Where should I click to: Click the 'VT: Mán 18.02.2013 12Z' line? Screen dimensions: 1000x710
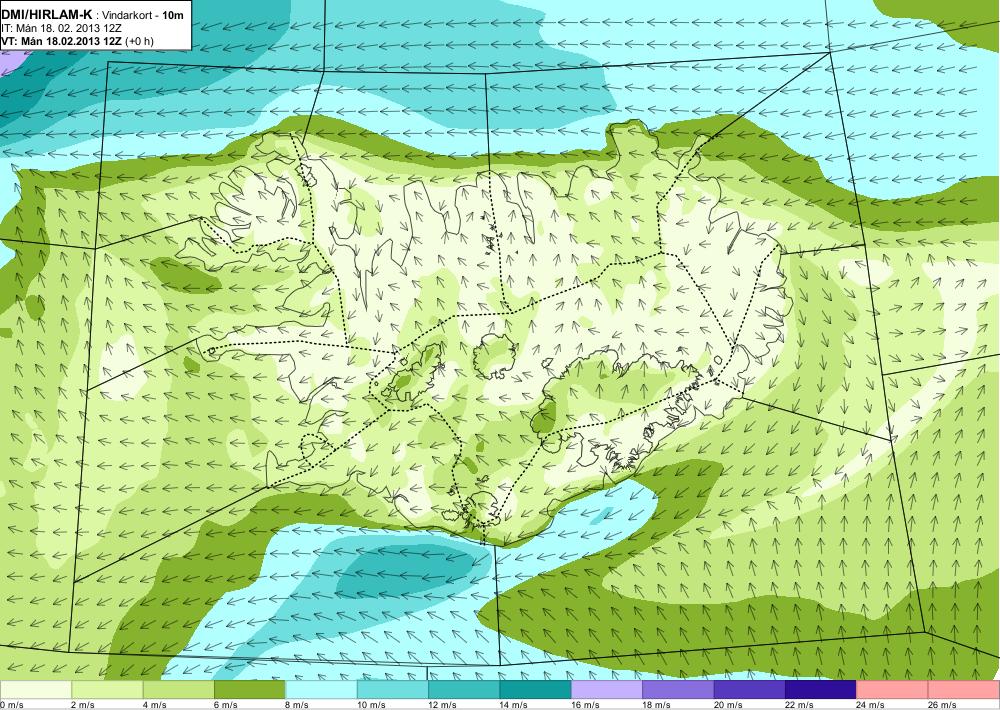click(62, 41)
